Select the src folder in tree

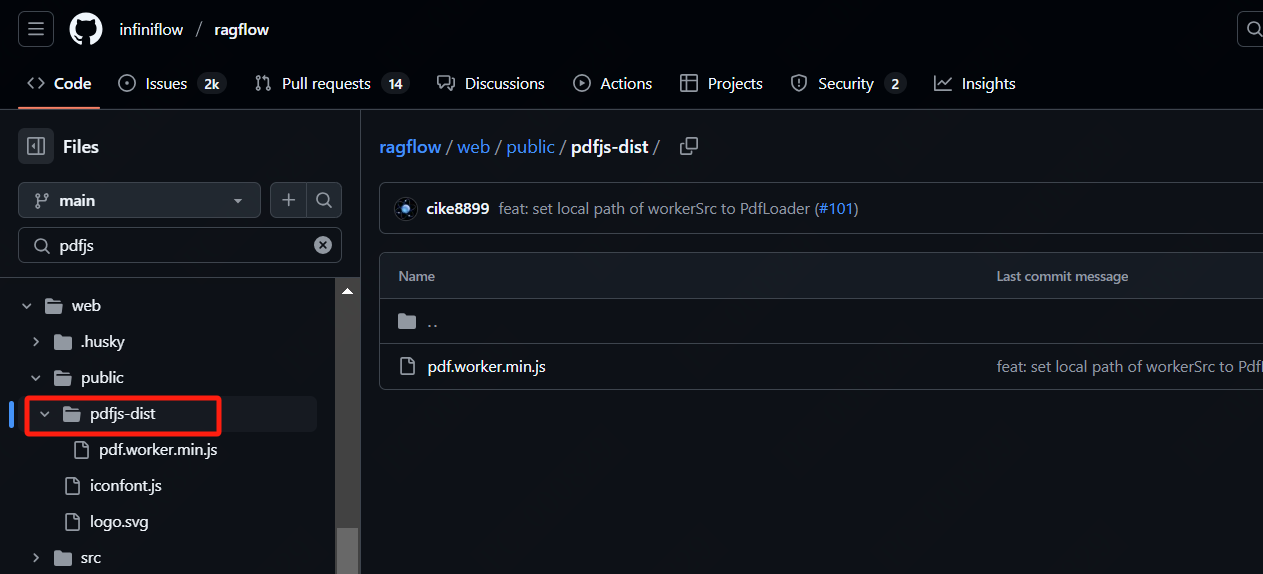click(91, 558)
